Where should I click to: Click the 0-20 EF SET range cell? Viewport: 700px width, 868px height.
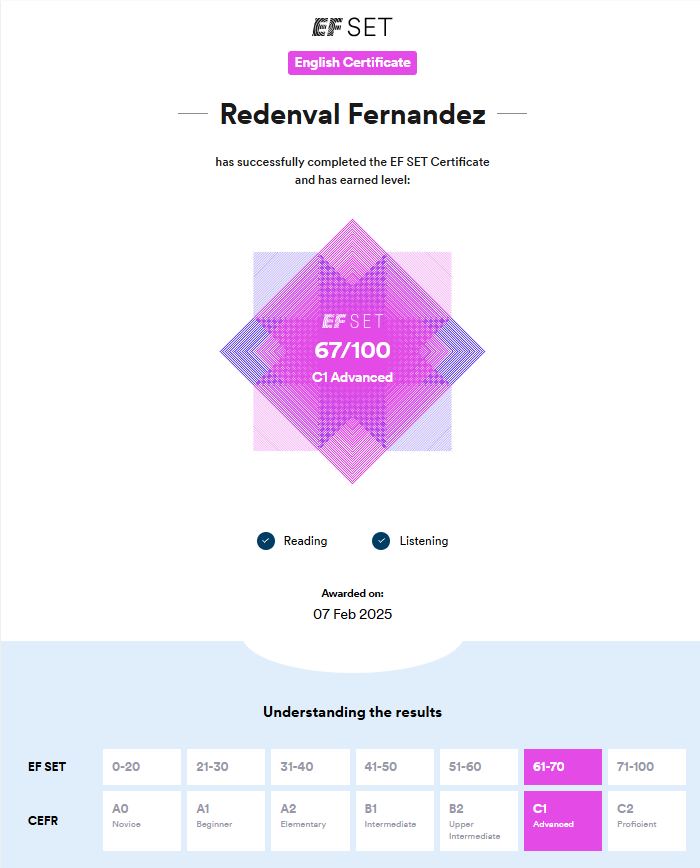pyautogui.click(x=141, y=767)
